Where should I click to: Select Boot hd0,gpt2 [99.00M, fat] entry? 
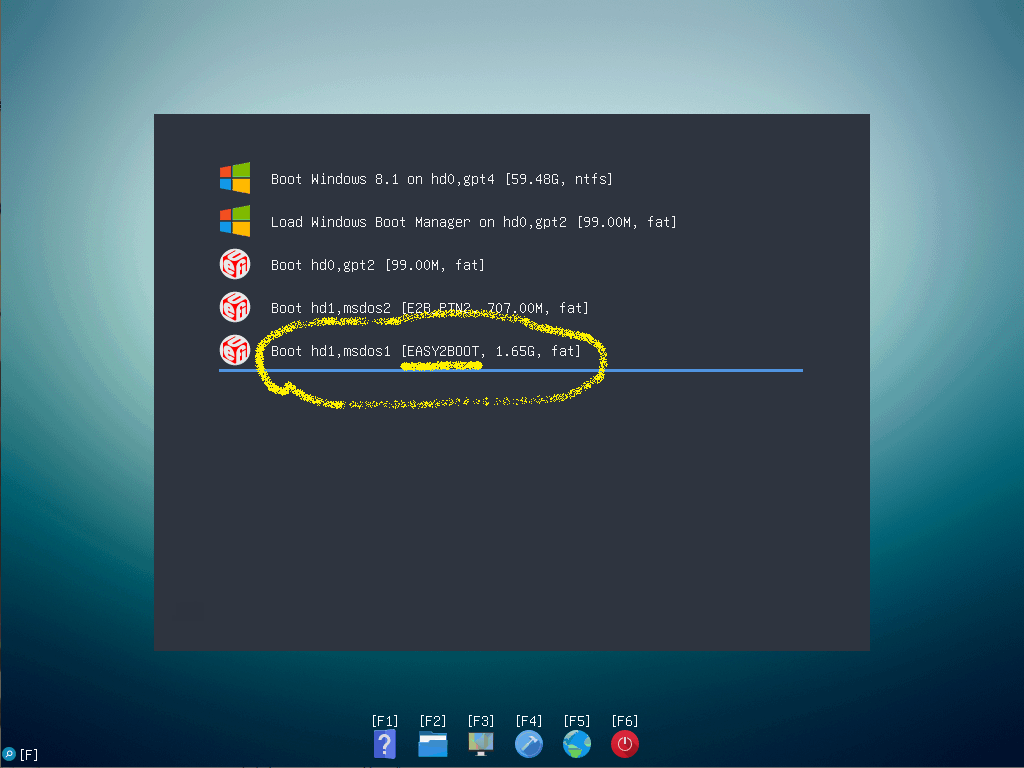pos(511,264)
